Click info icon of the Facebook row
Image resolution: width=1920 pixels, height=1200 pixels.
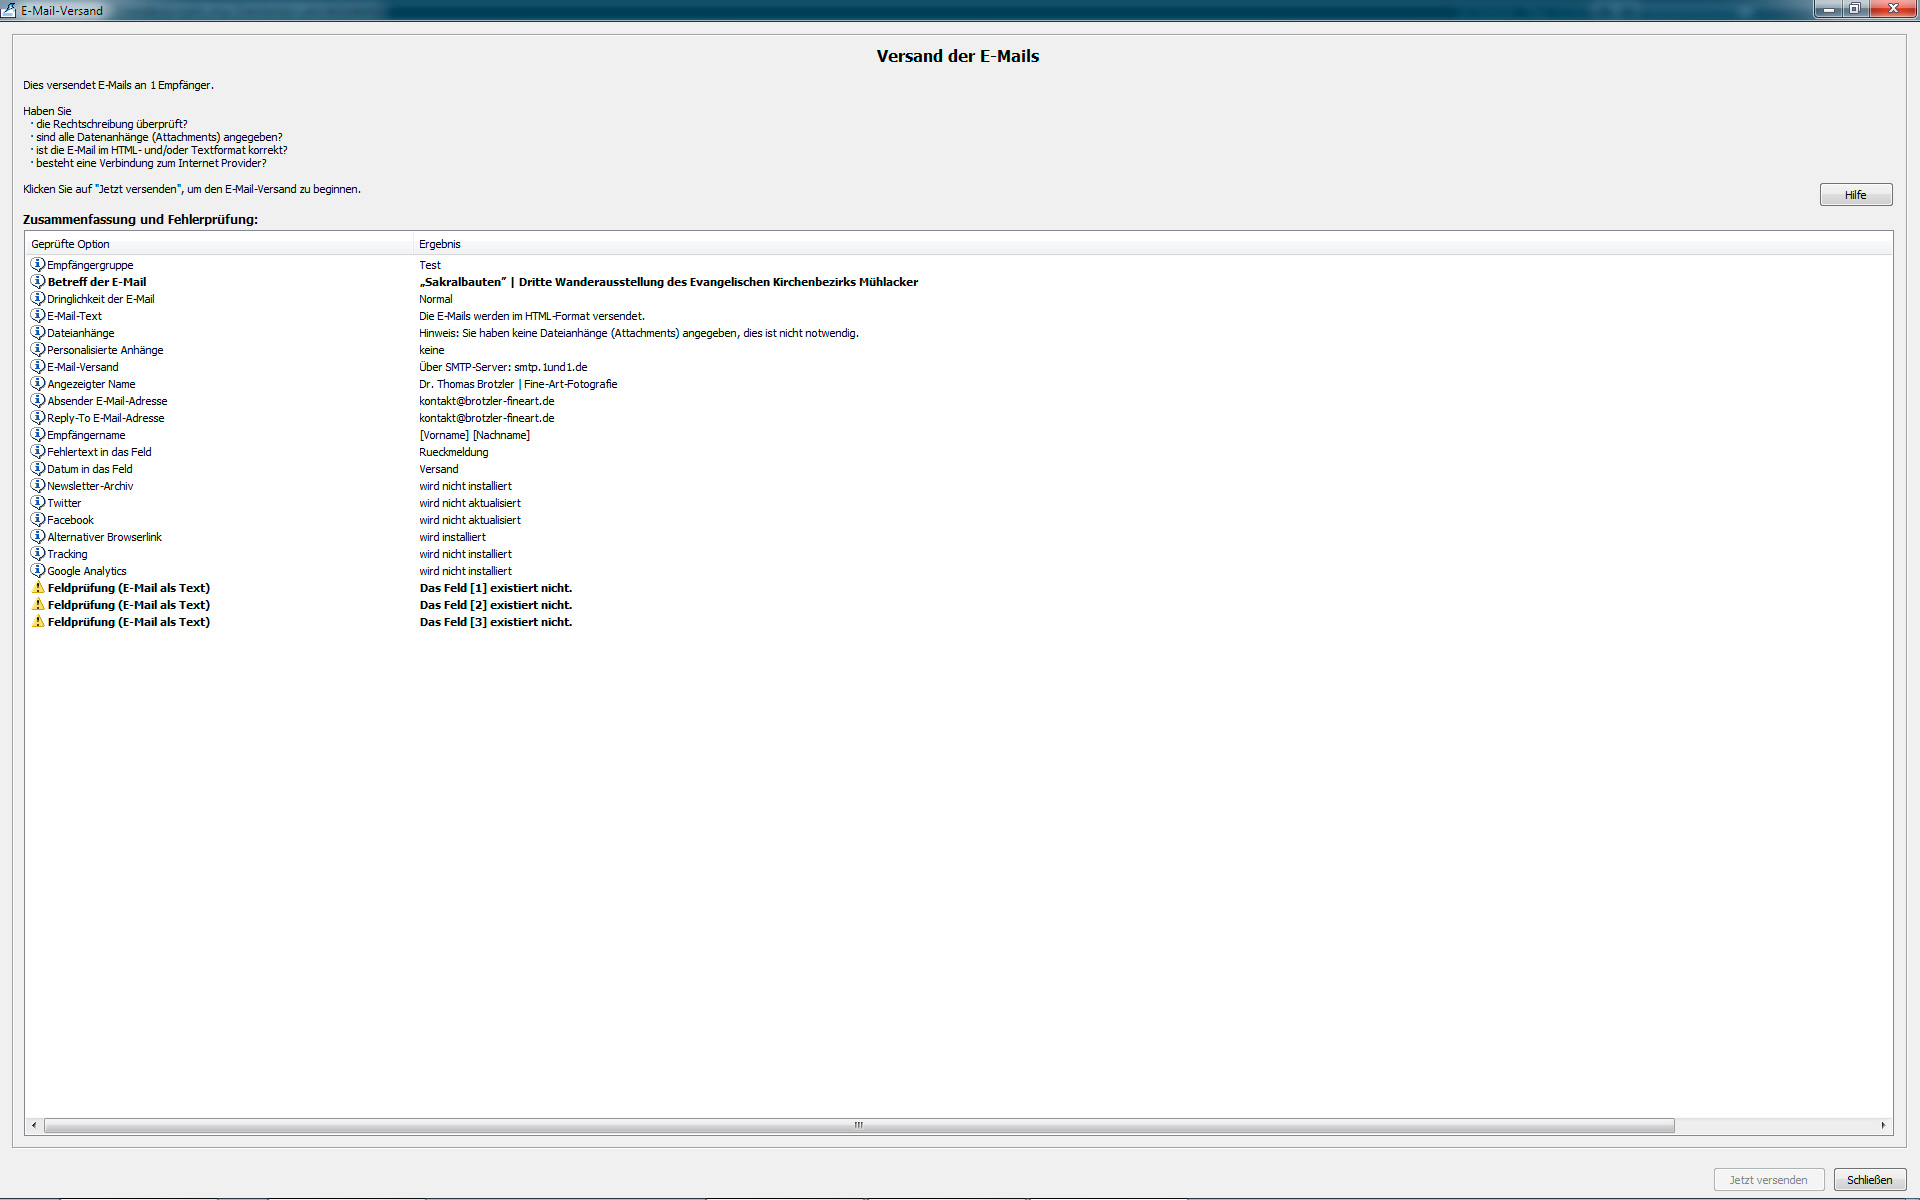tap(38, 520)
